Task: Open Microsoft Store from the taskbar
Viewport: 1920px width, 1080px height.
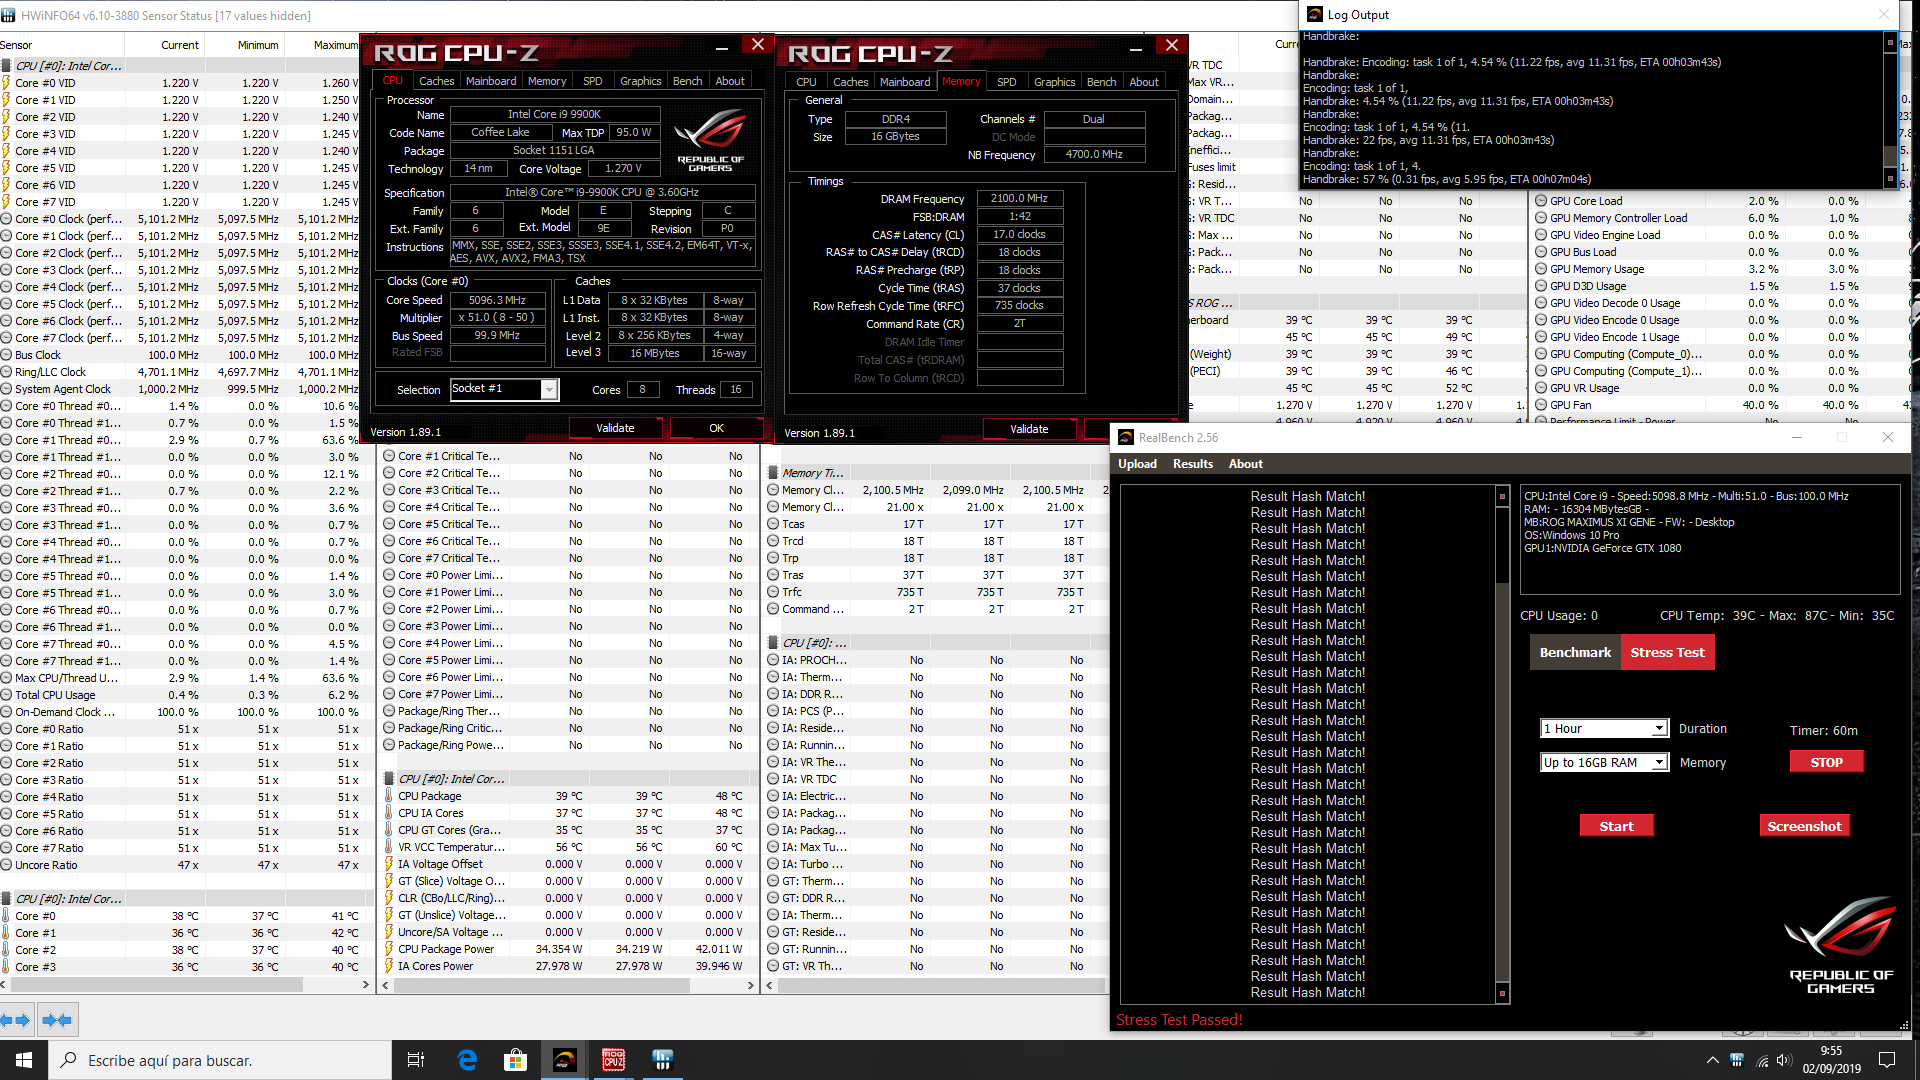Action: [x=515, y=1060]
